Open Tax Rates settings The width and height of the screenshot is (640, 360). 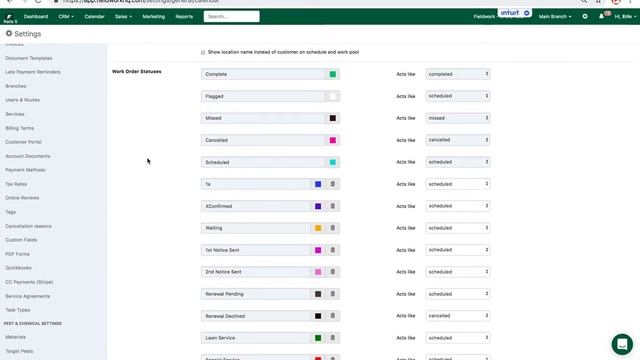click(x=16, y=184)
